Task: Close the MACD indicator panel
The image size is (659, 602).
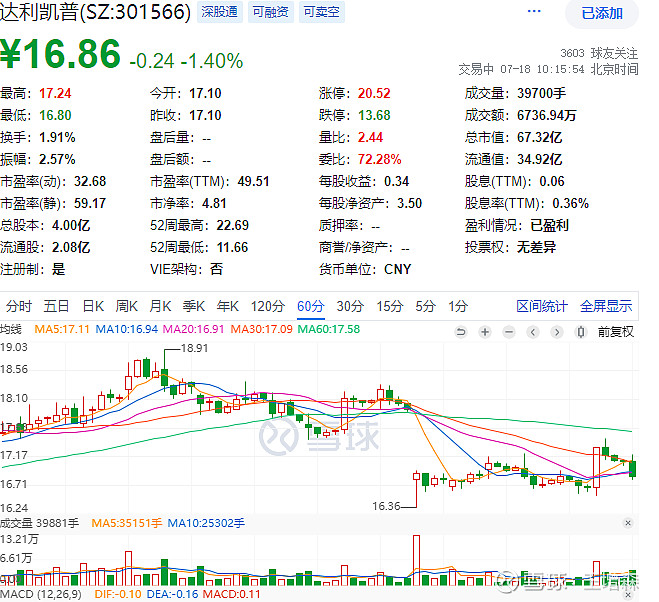Action: (628, 595)
